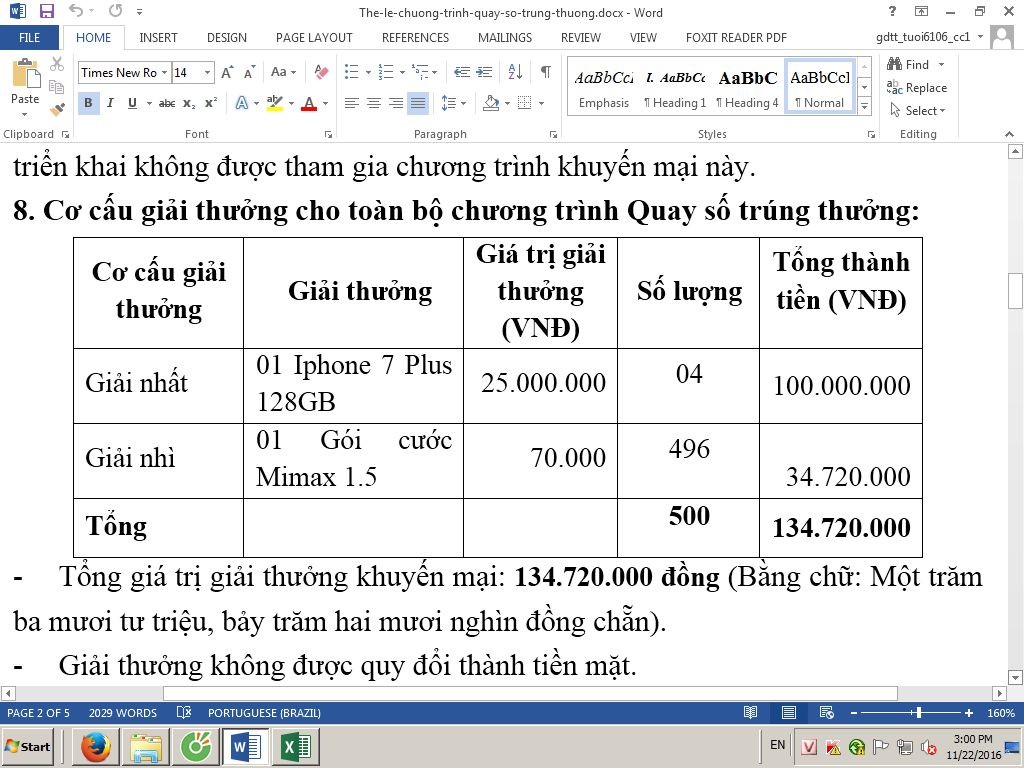Toggle Print Layout view button
This screenshot has height=768, width=1024.
pyautogui.click(x=789, y=712)
